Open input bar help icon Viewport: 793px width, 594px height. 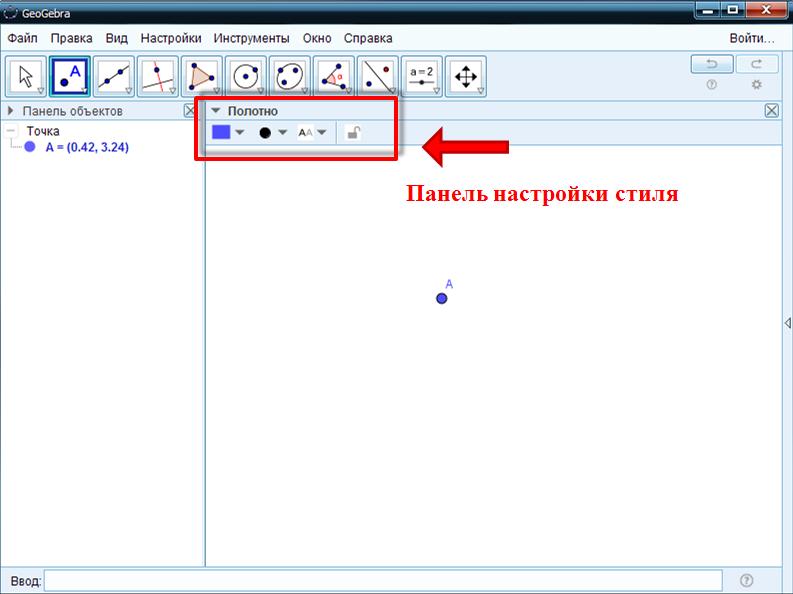tap(746, 580)
